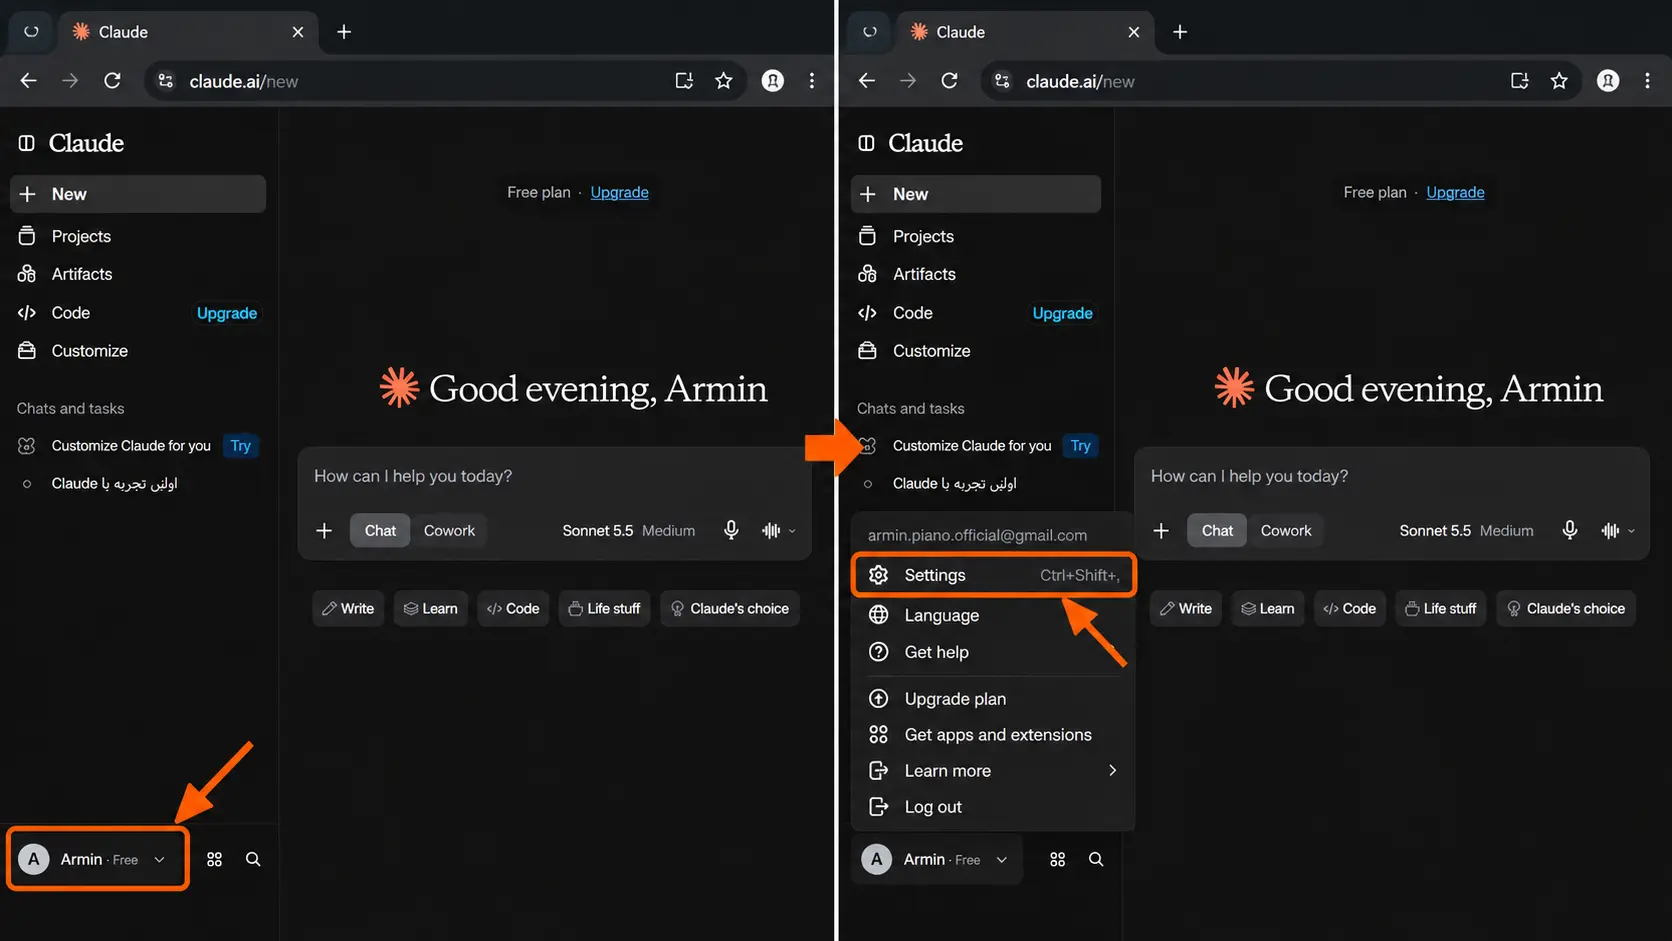Click Log out in account menu

point(994,807)
